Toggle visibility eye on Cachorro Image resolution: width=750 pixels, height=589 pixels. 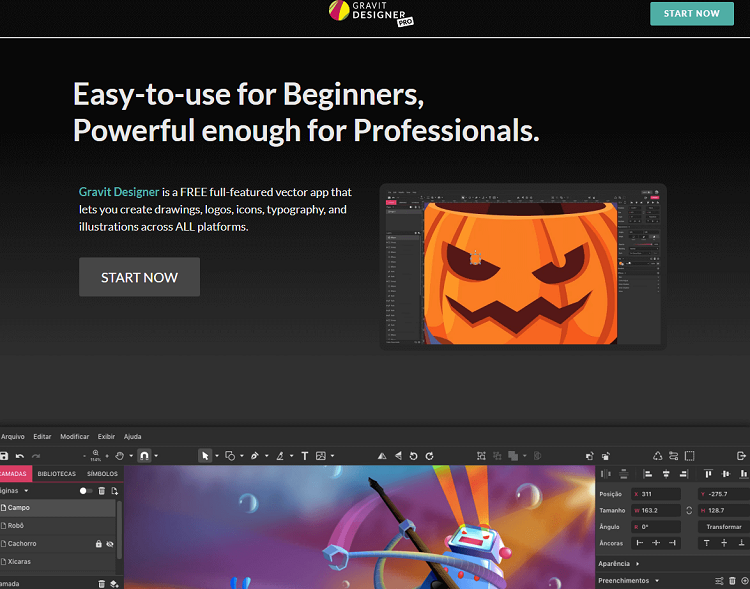110,544
